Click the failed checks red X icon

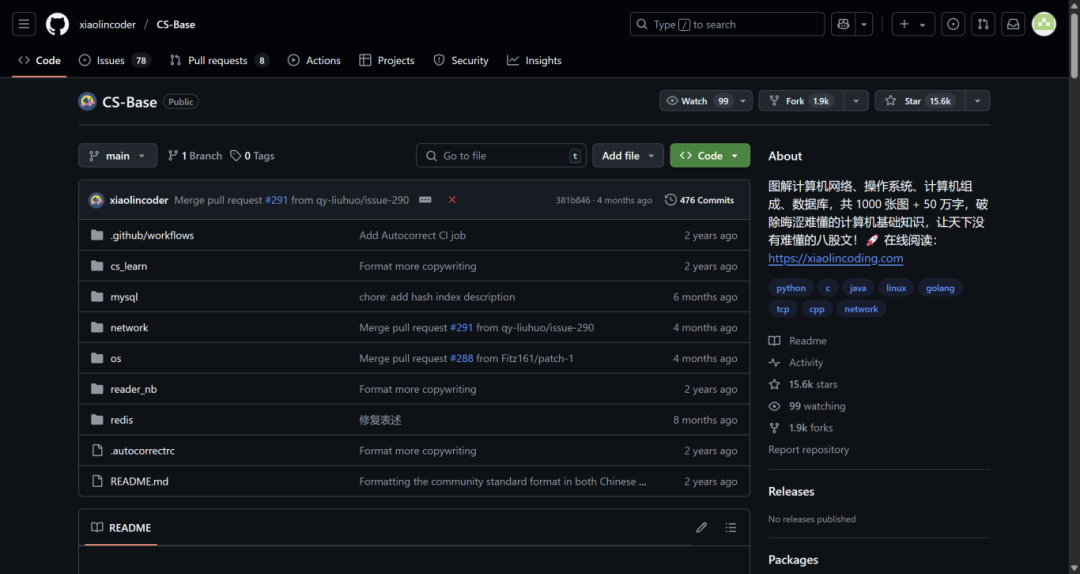pos(452,200)
